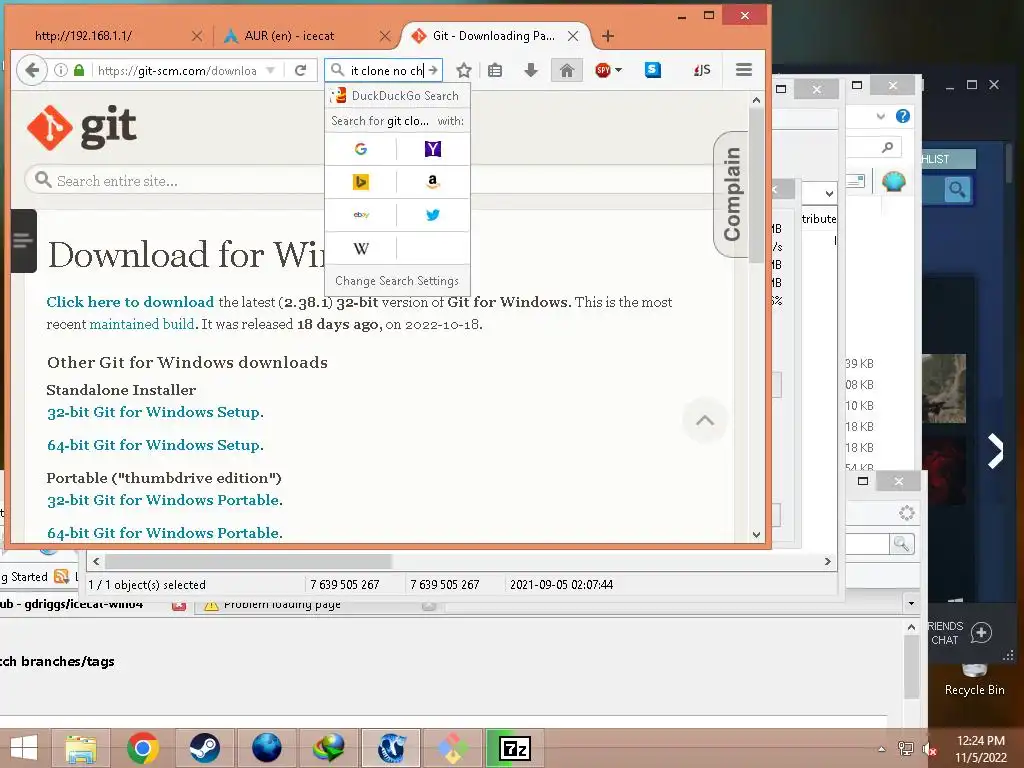Click the blue S extension icon
Screen dimensions: 1024x768
click(652, 70)
